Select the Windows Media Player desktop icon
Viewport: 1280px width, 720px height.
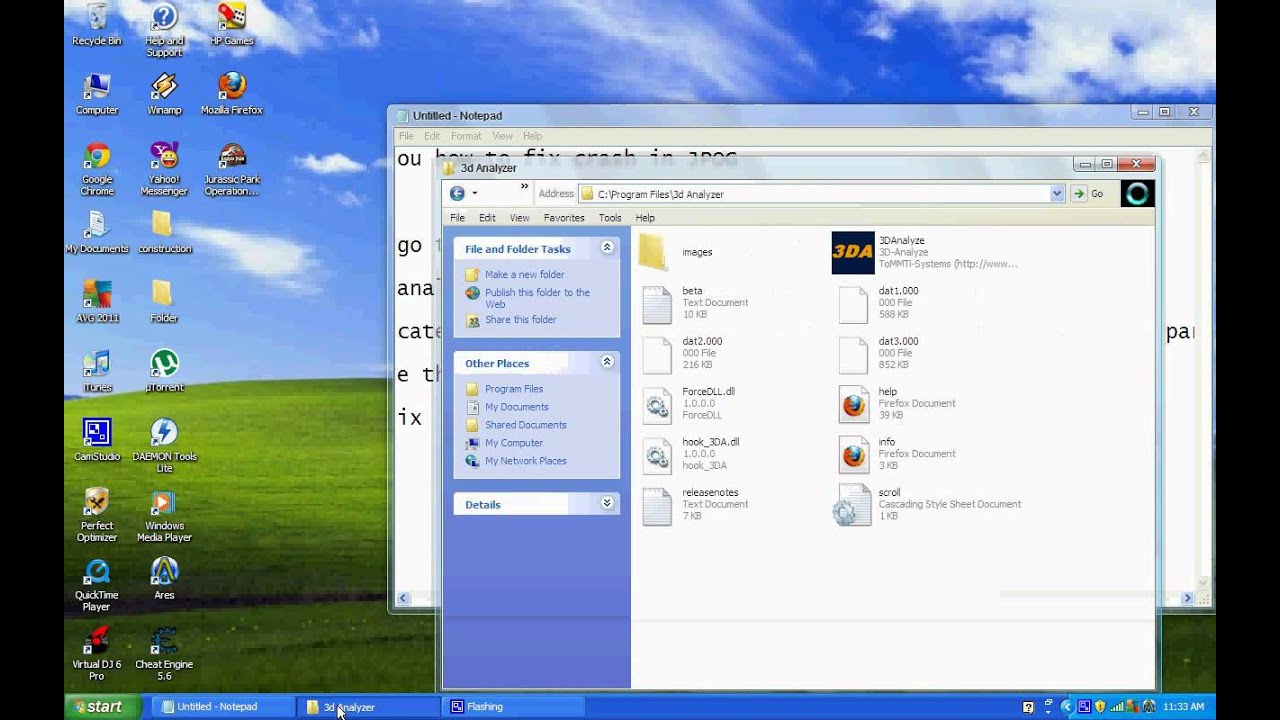click(x=164, y=502)
